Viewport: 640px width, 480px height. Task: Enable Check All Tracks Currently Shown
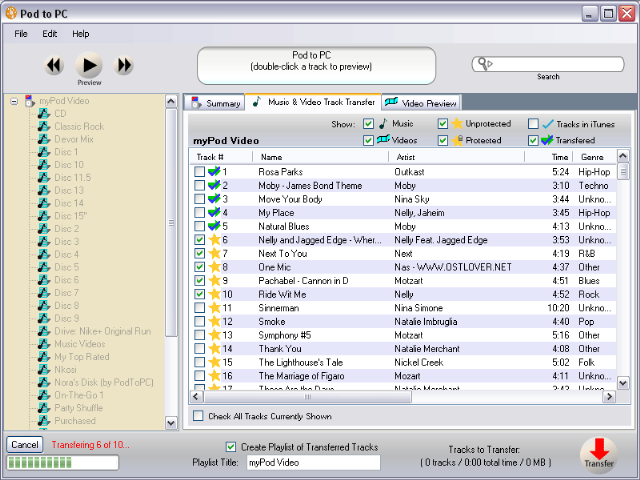[x=198, y=416]
